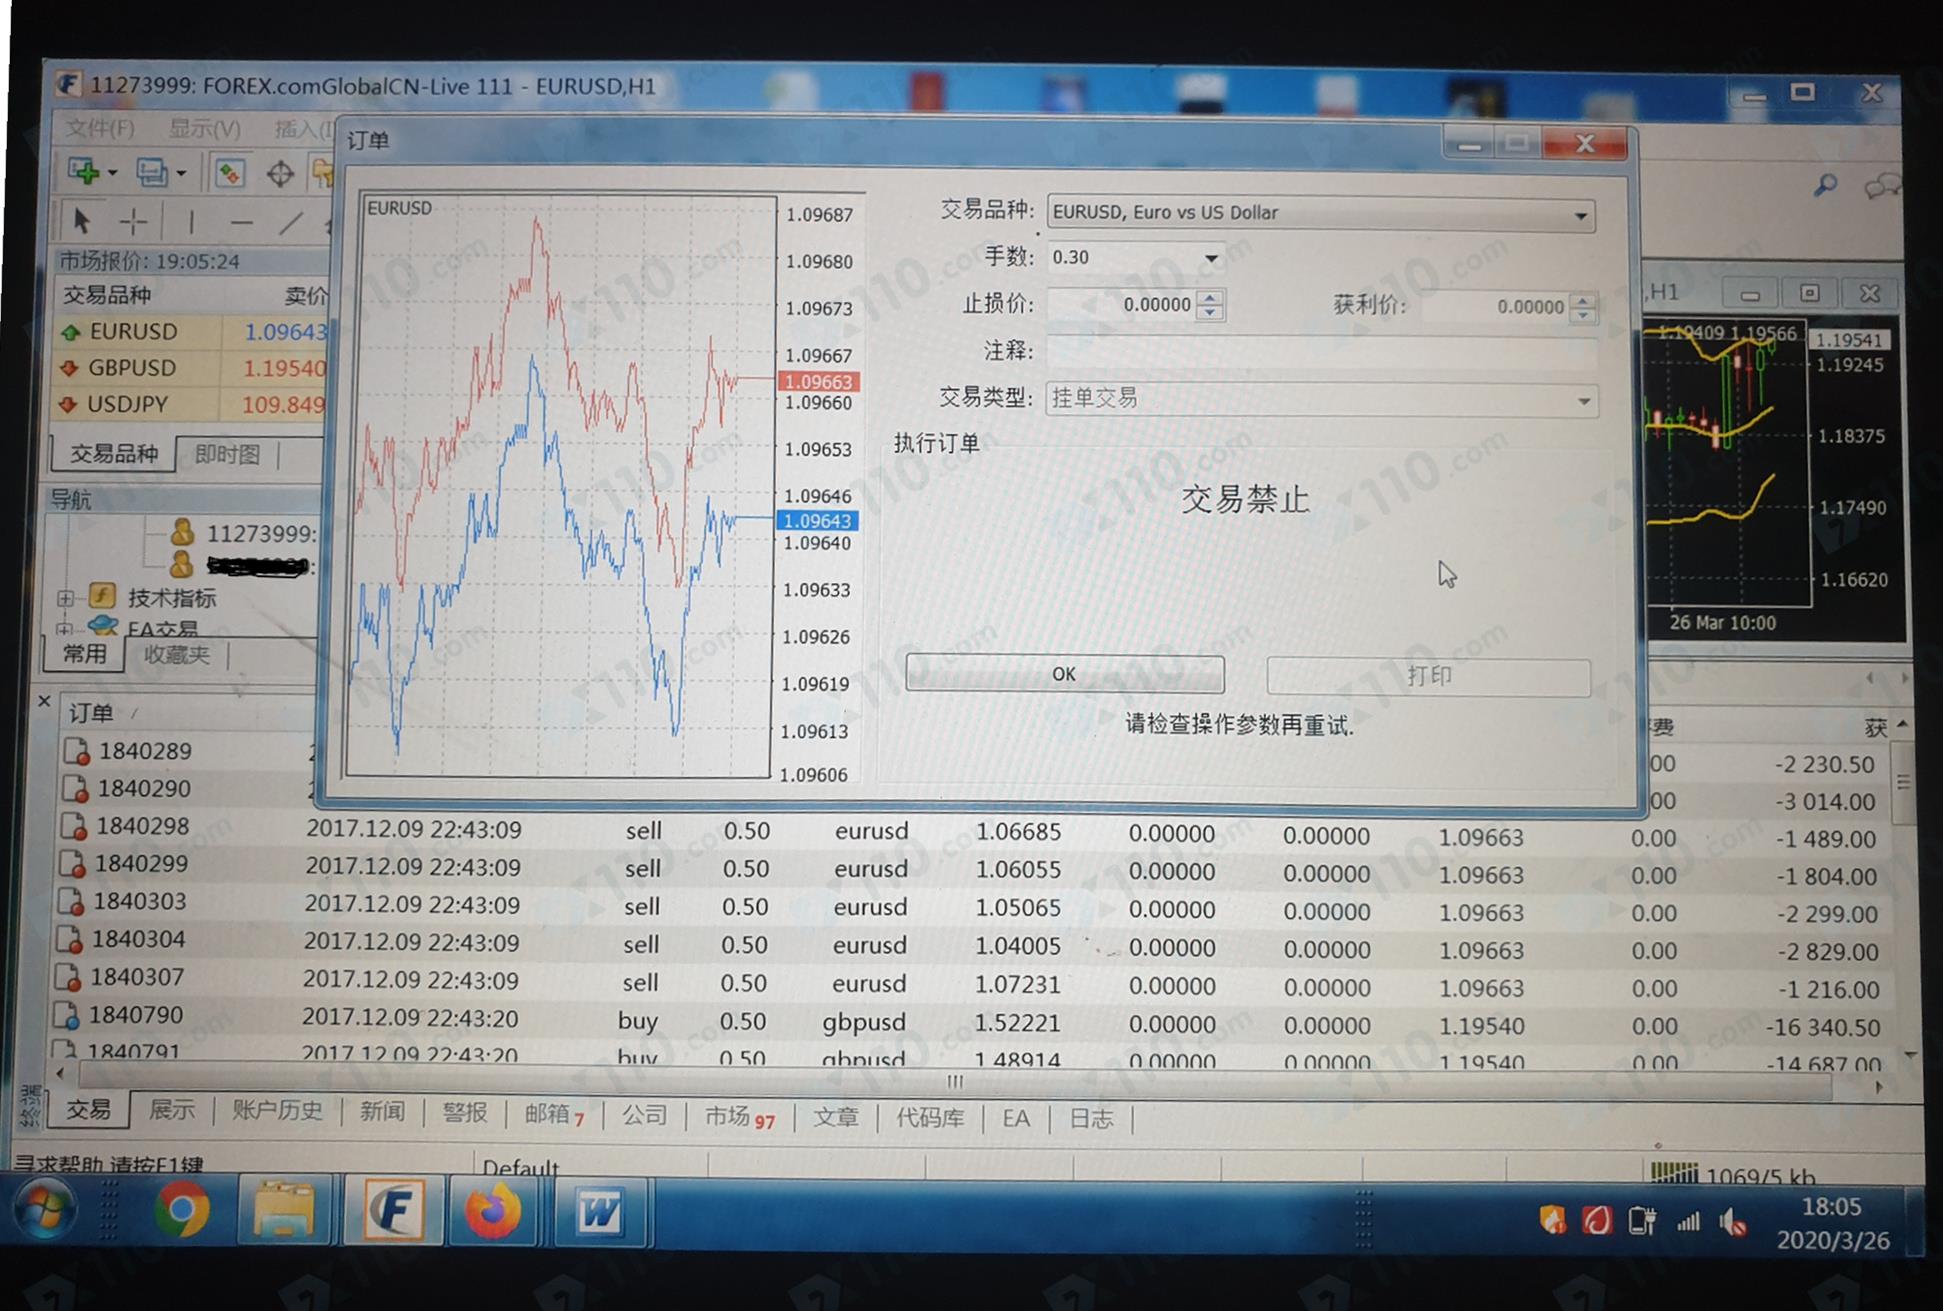Open Microsoft Word from the taskbar
Viewport: 1943px width, 1311px height.
coord(600,1213)
